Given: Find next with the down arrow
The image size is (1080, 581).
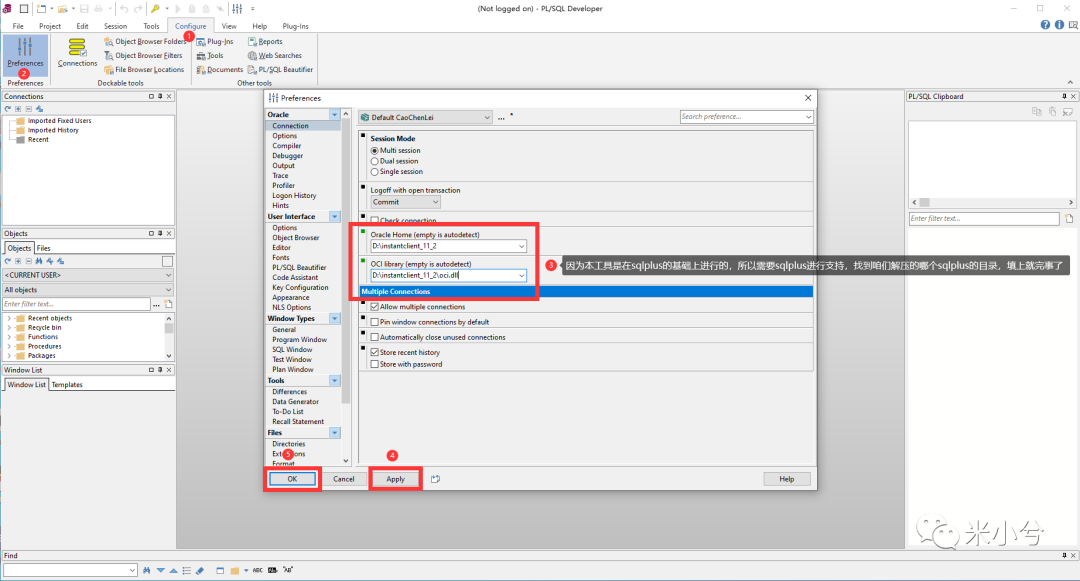Looking at the screenshot, I should point(160,570).
